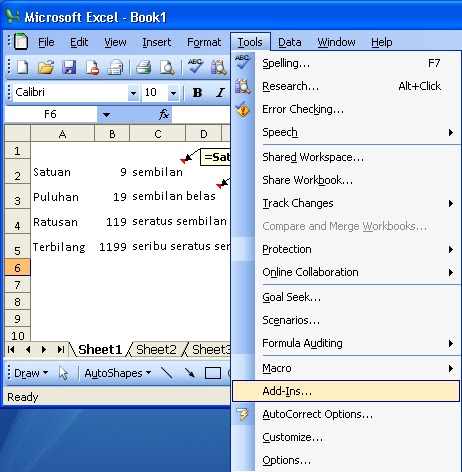
Task: Click the Spelling ABC checkmark toolbar icon
Action: click(x=195, y=66)
